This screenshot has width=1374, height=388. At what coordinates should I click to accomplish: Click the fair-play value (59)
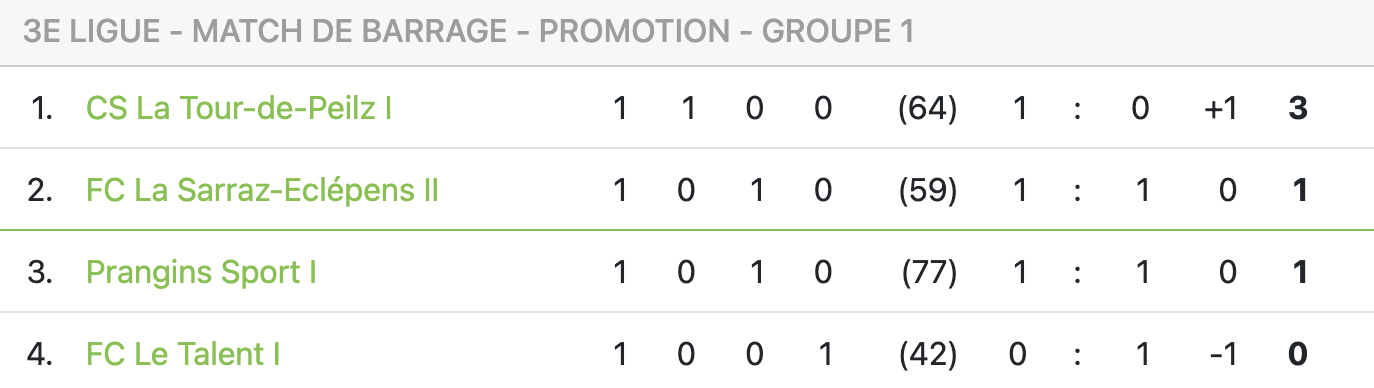point(928,190)
